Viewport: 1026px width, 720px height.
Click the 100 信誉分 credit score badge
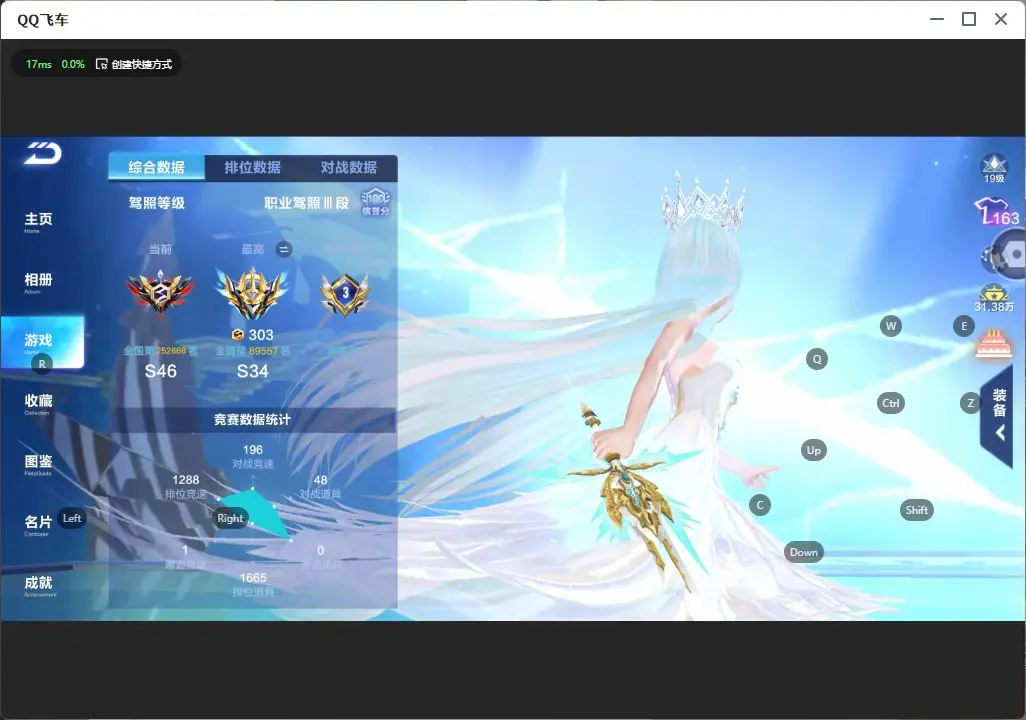click(376, 202)
